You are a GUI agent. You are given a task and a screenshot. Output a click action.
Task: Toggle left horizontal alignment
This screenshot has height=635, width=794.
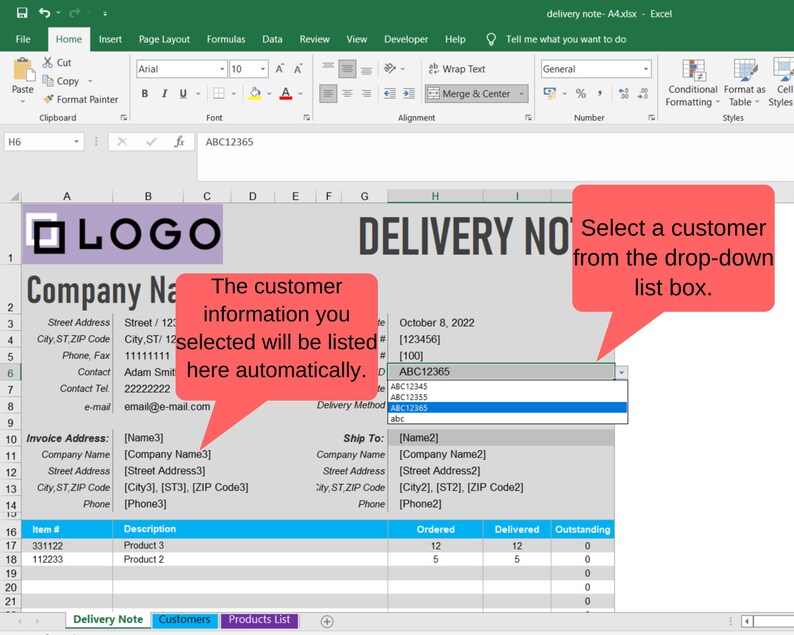(x=328, y=94)
